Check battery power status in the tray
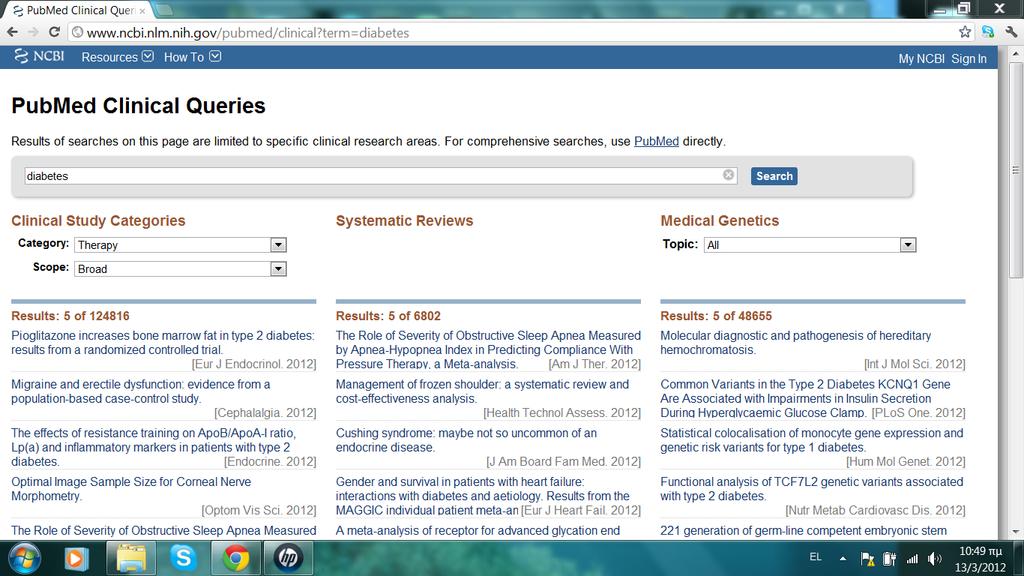The width and height of the screenshot is (1024, 576). click(889, 558)
